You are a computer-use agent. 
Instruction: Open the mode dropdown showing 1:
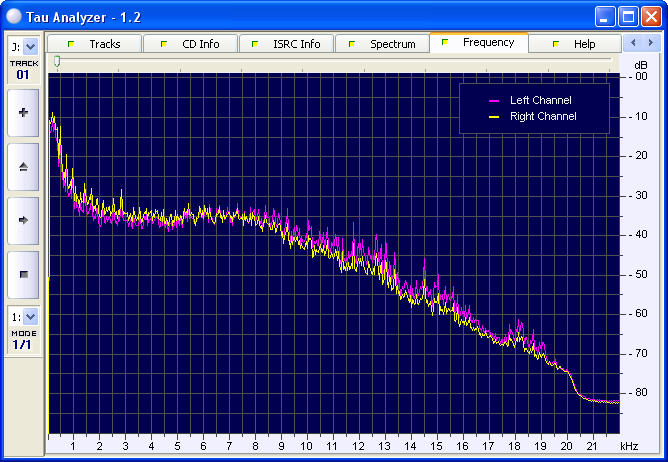pos(30,317)
